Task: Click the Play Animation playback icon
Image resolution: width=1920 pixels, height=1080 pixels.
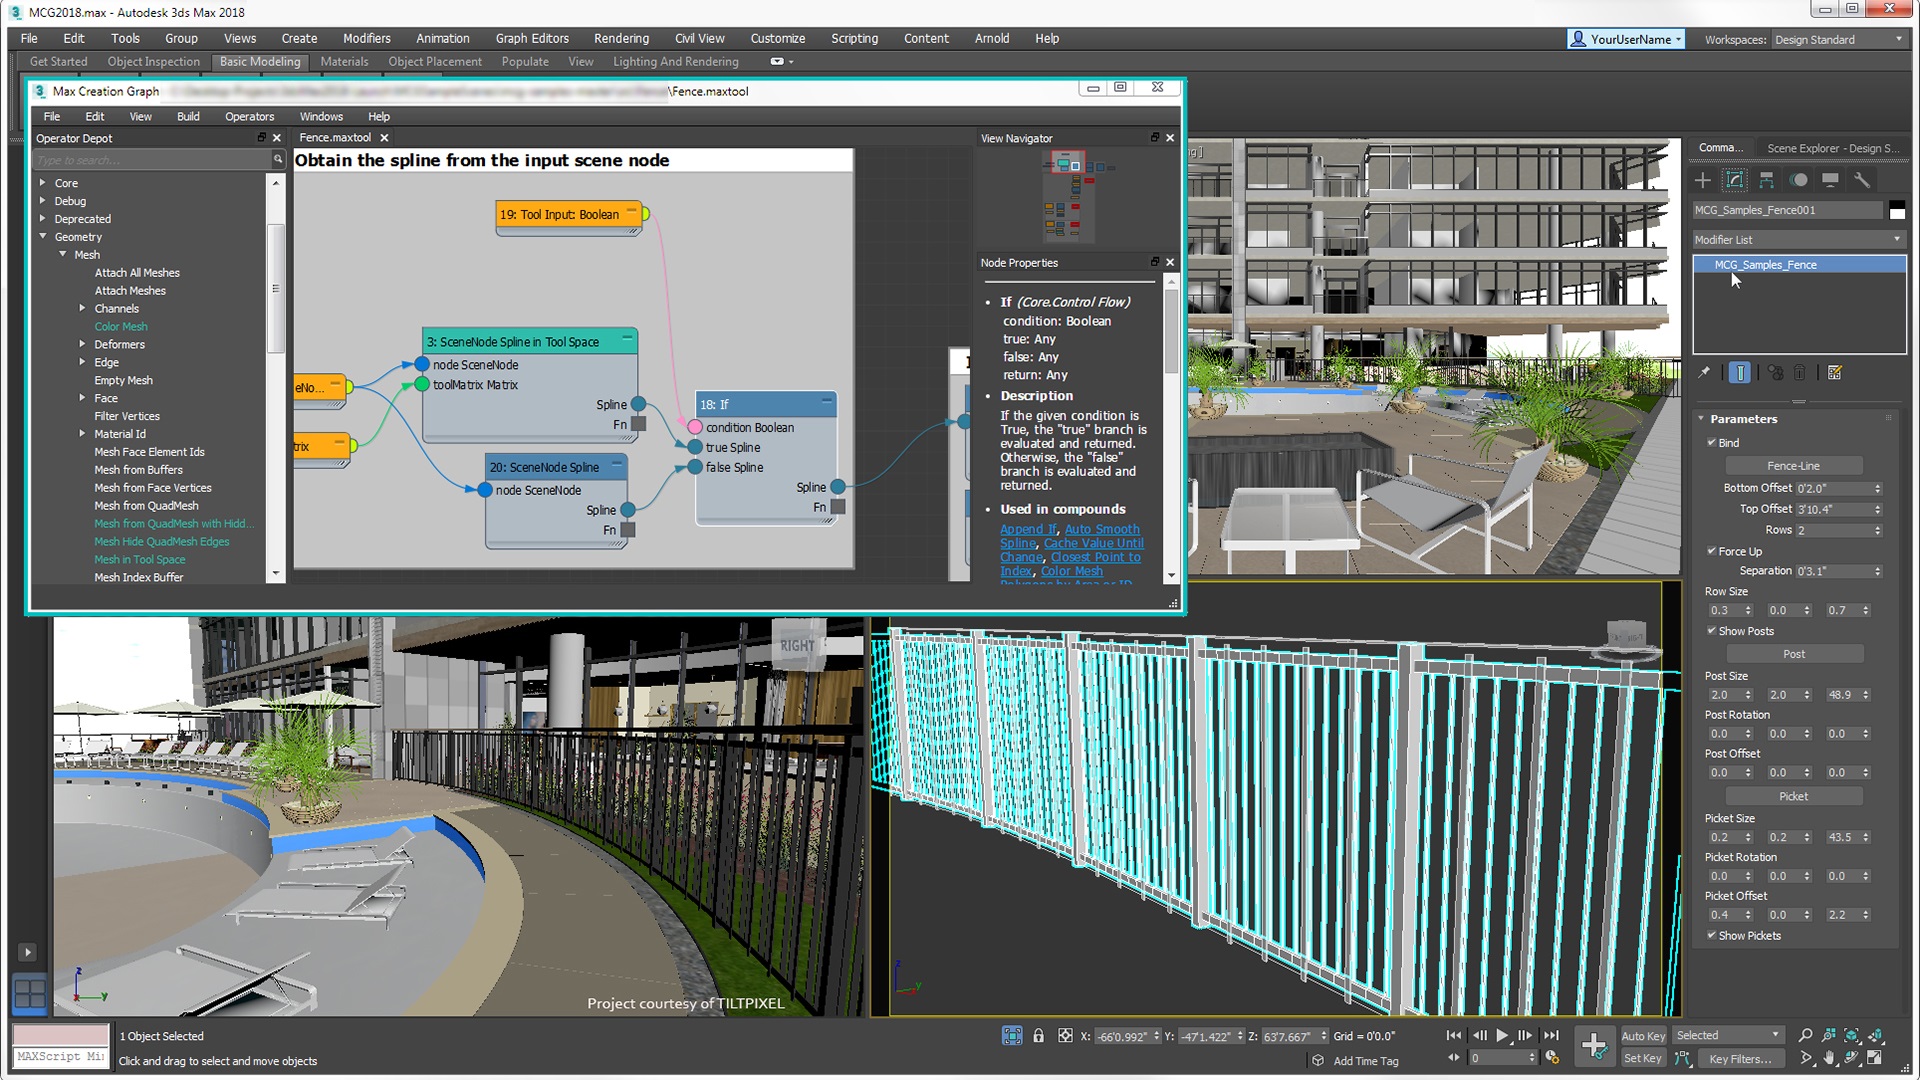Action: (x=1503, y=1035)
